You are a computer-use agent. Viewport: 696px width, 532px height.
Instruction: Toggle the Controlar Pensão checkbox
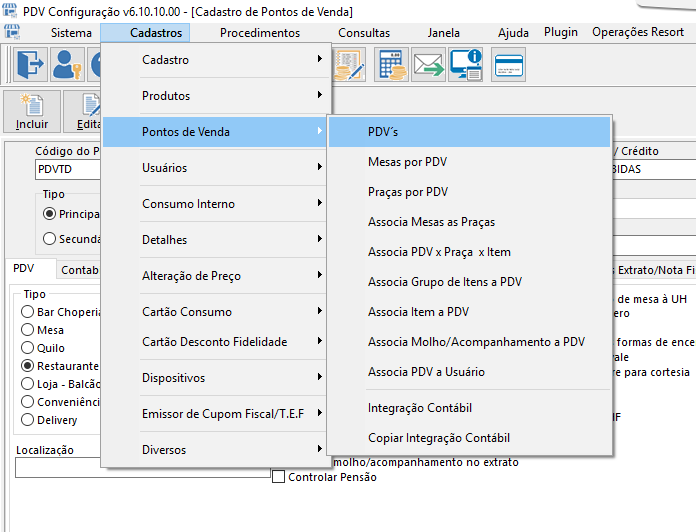coord(278,477)
